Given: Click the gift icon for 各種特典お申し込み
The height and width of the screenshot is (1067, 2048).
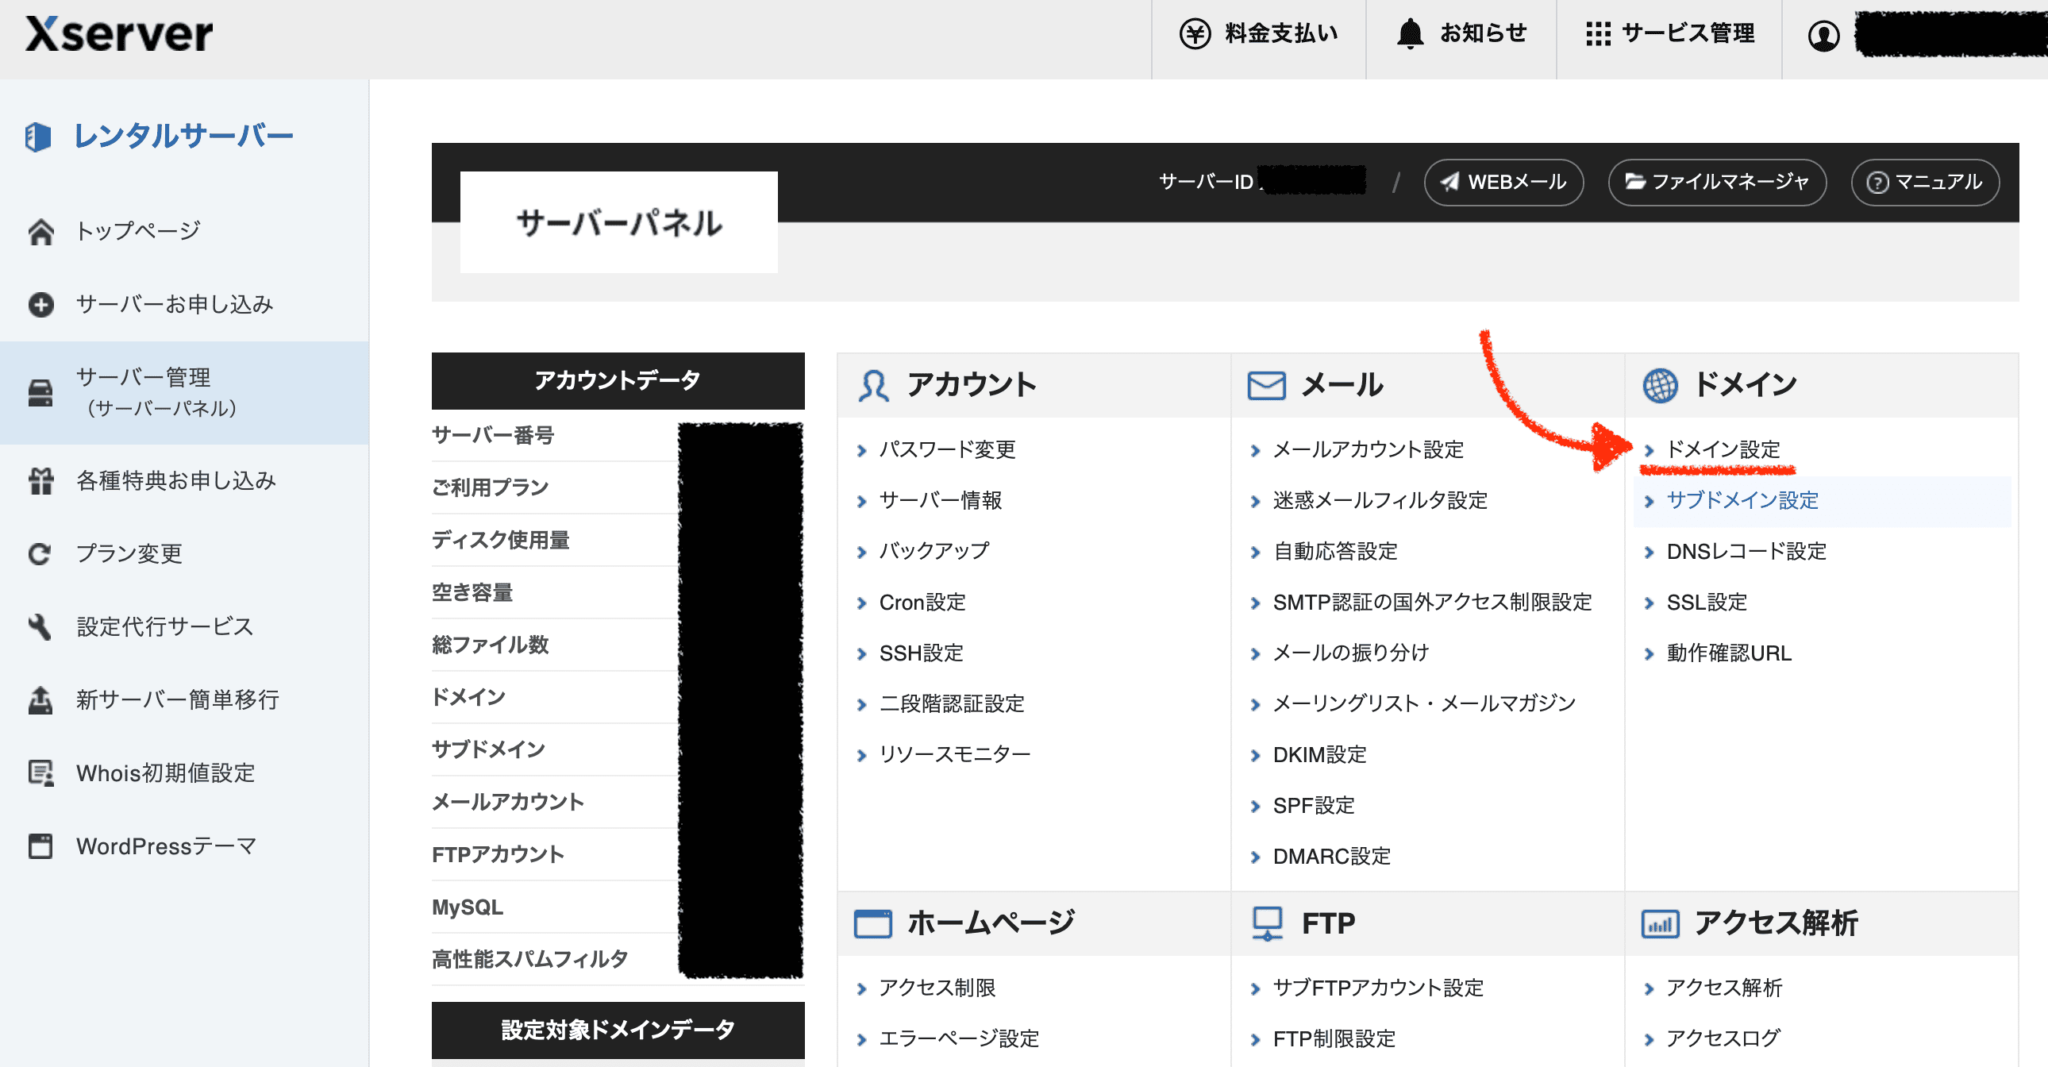Looking at the screenshot, I should pos(41,481).
